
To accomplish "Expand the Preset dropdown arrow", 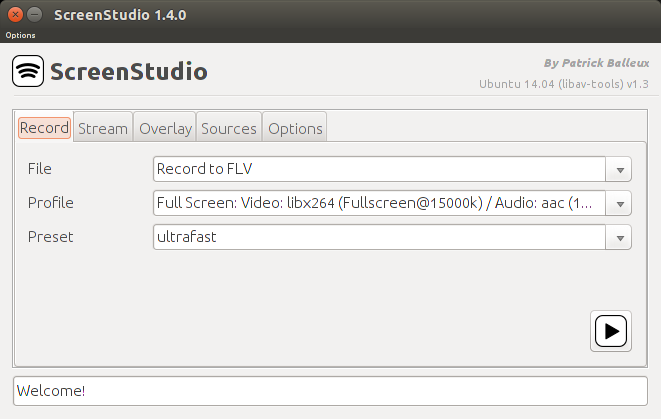I will pos(619,238).
